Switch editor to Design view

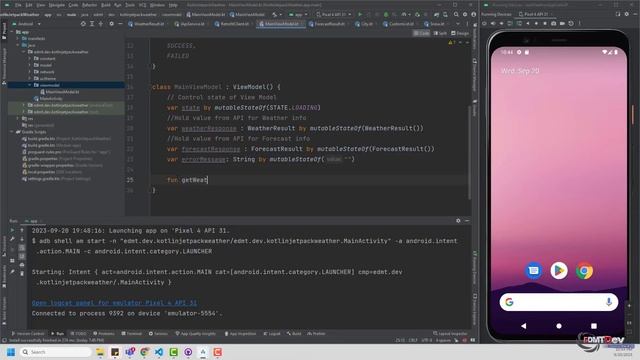(460, 33)
